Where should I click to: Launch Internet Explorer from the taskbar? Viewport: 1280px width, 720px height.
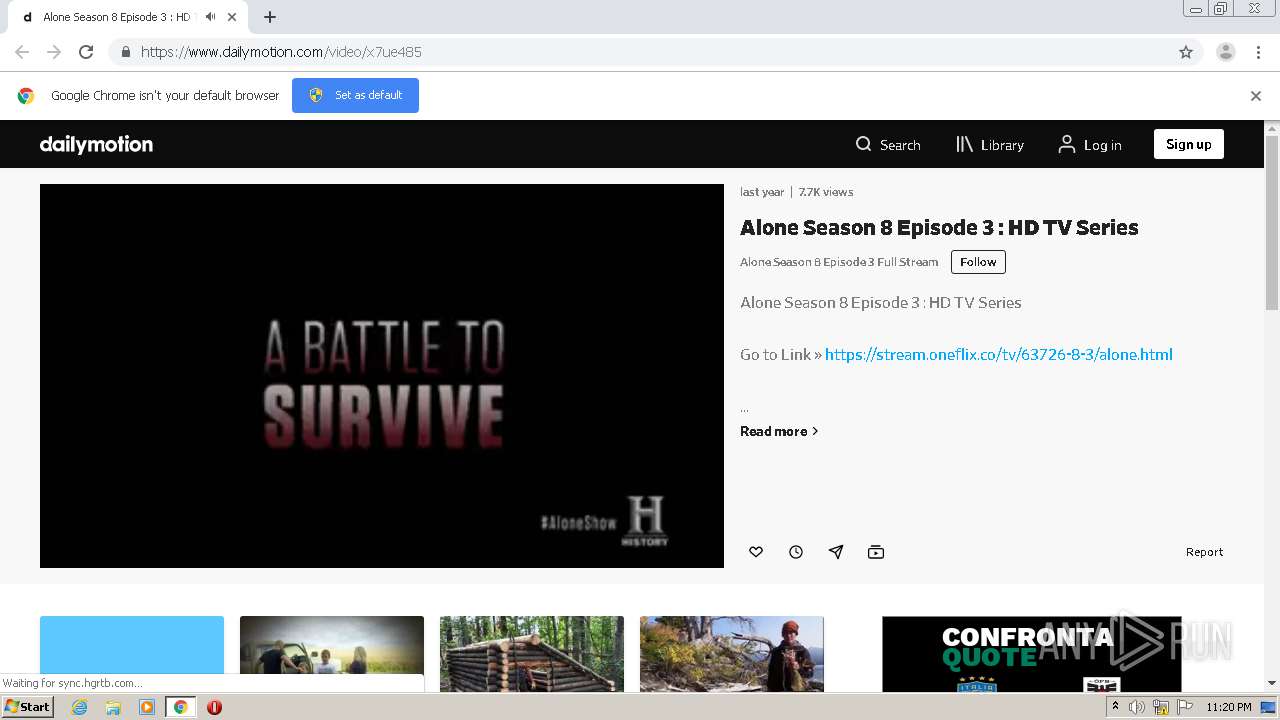click(79, 707)
